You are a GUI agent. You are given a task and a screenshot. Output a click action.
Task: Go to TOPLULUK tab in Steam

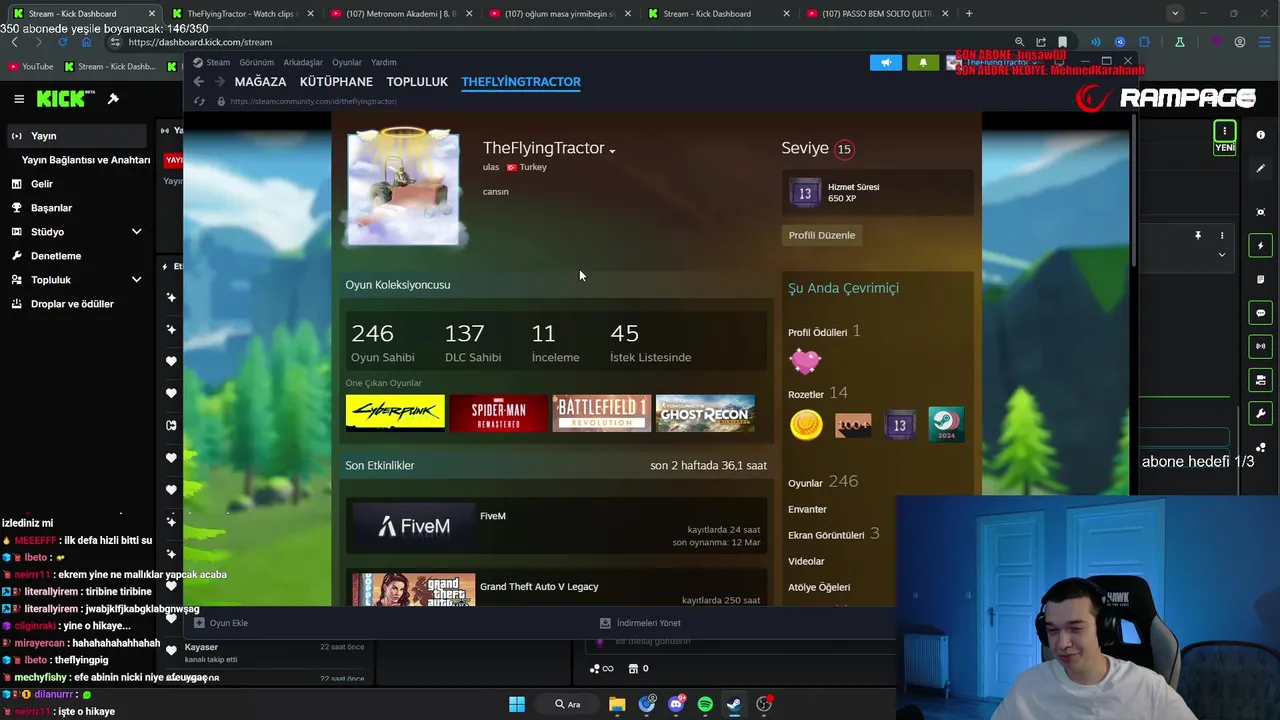click(x=417, y=82)
